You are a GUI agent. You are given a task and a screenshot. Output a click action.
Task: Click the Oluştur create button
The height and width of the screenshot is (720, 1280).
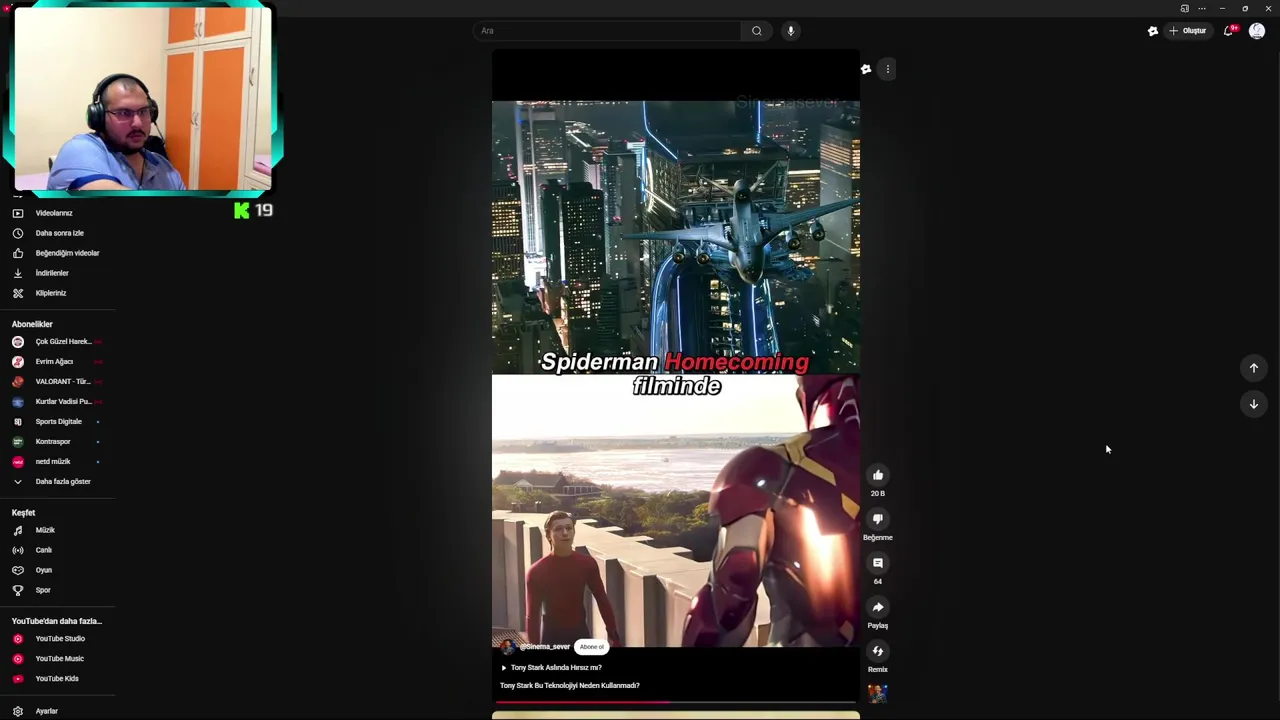click(x=1188, y=31)
